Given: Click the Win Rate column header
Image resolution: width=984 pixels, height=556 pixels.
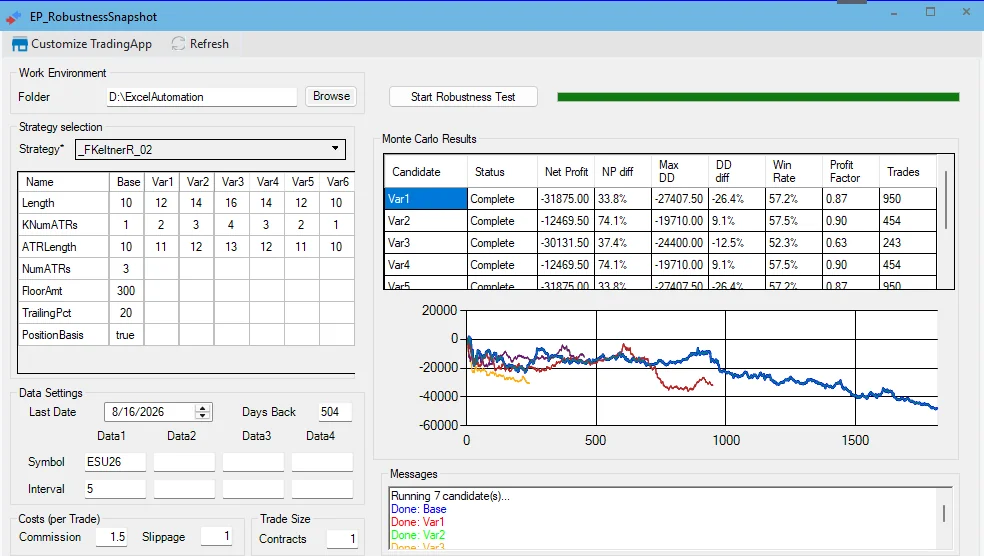Looking at the screenshot, I should tap(793, 171).
